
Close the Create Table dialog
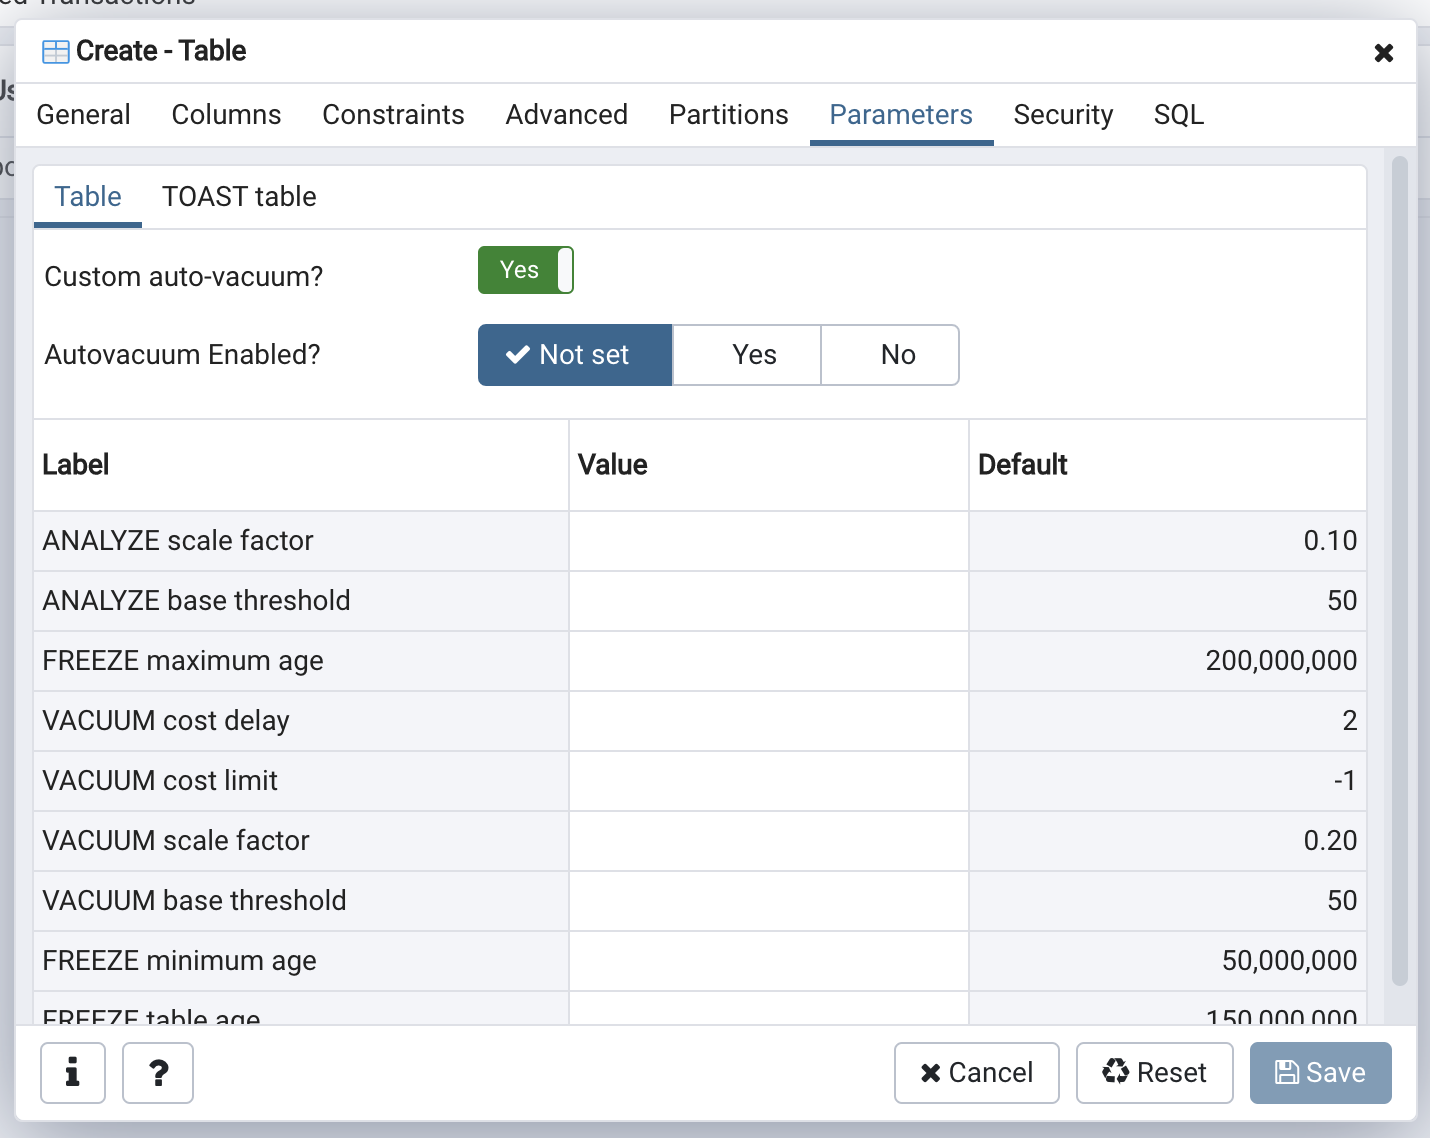click(x=1383, y=53)
